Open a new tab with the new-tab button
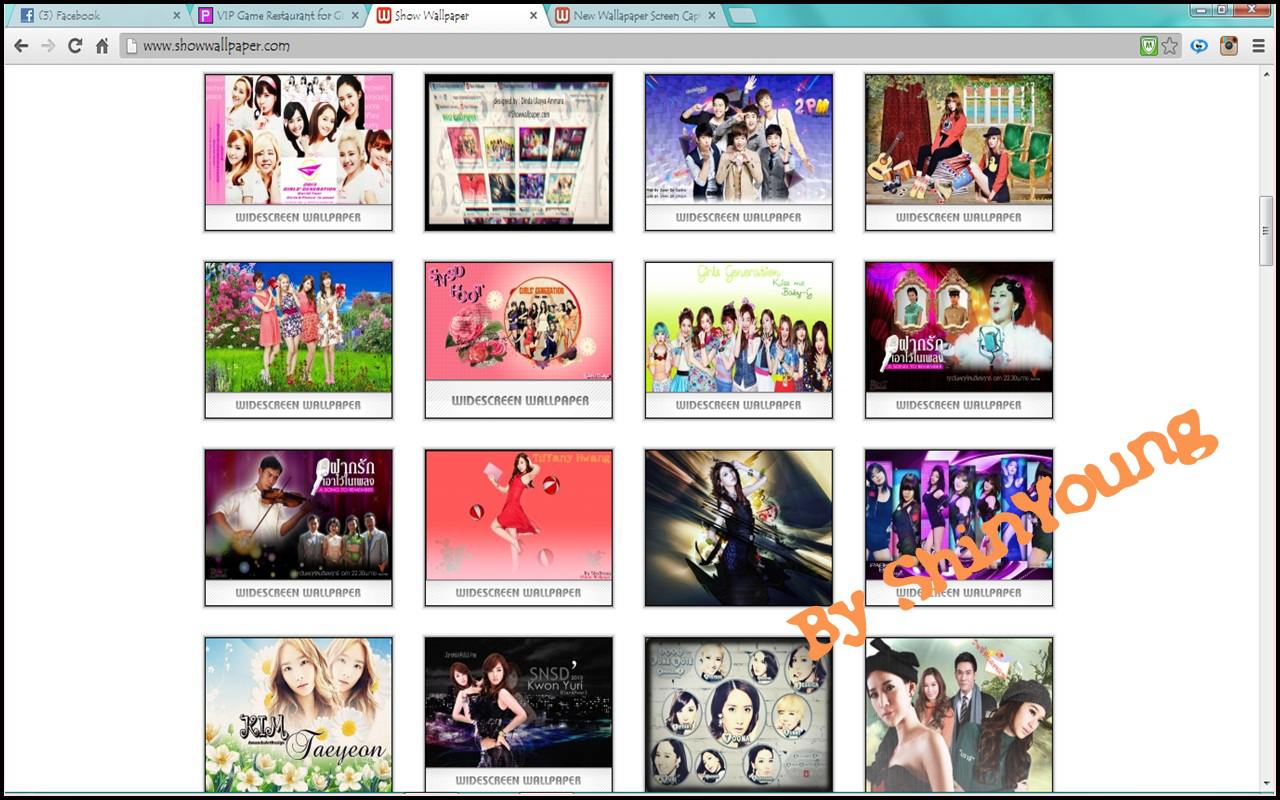The height and width of the screenshot is (800, 1280). 742,16
